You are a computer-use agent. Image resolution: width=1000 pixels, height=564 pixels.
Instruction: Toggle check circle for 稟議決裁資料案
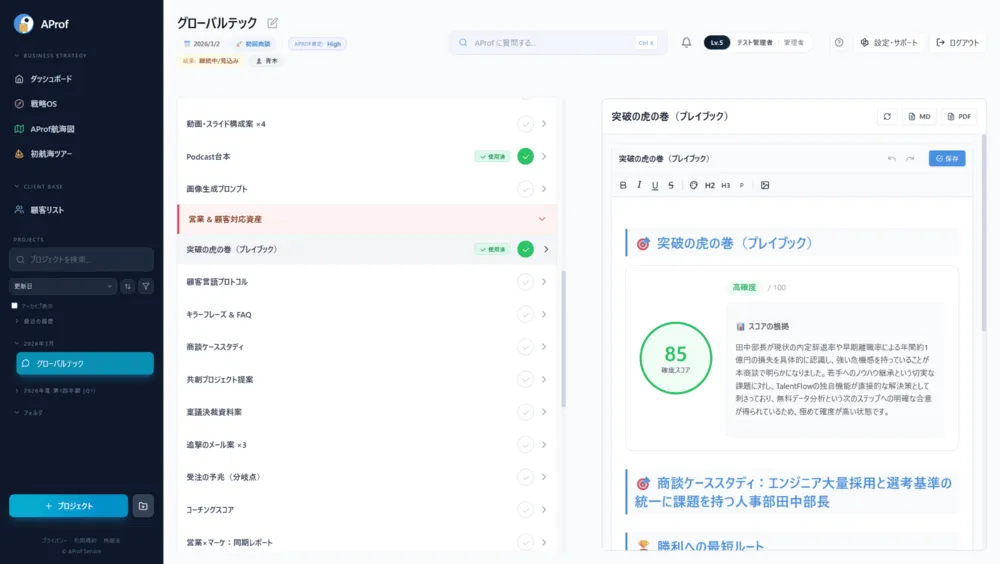coord(525,412)
